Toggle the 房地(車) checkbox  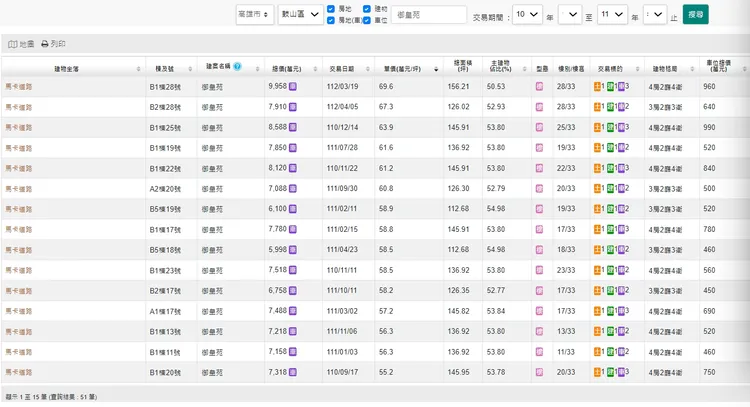coord(331,21)
